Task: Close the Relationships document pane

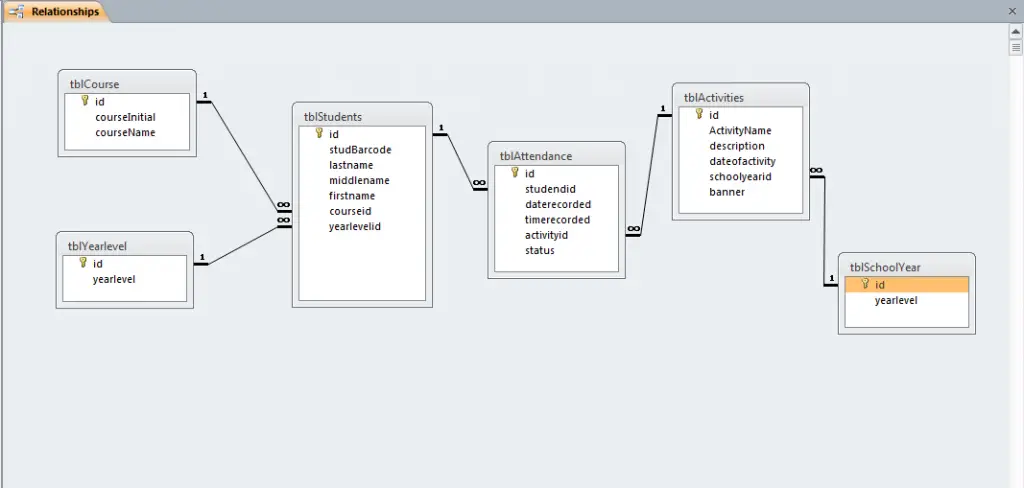Action: click(1012, 12)
